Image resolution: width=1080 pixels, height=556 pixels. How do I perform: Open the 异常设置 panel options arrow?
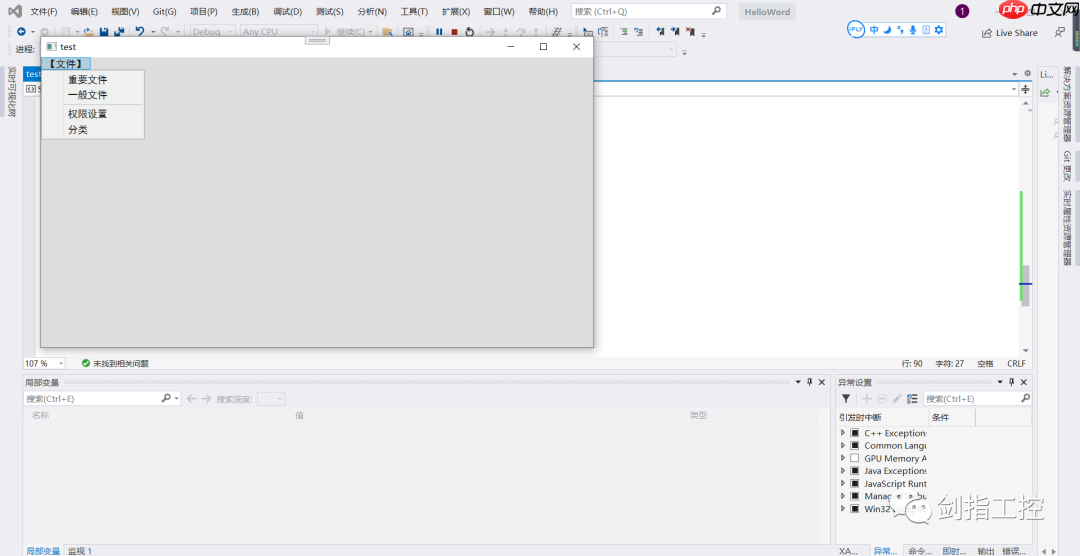tap(1000, 382)
